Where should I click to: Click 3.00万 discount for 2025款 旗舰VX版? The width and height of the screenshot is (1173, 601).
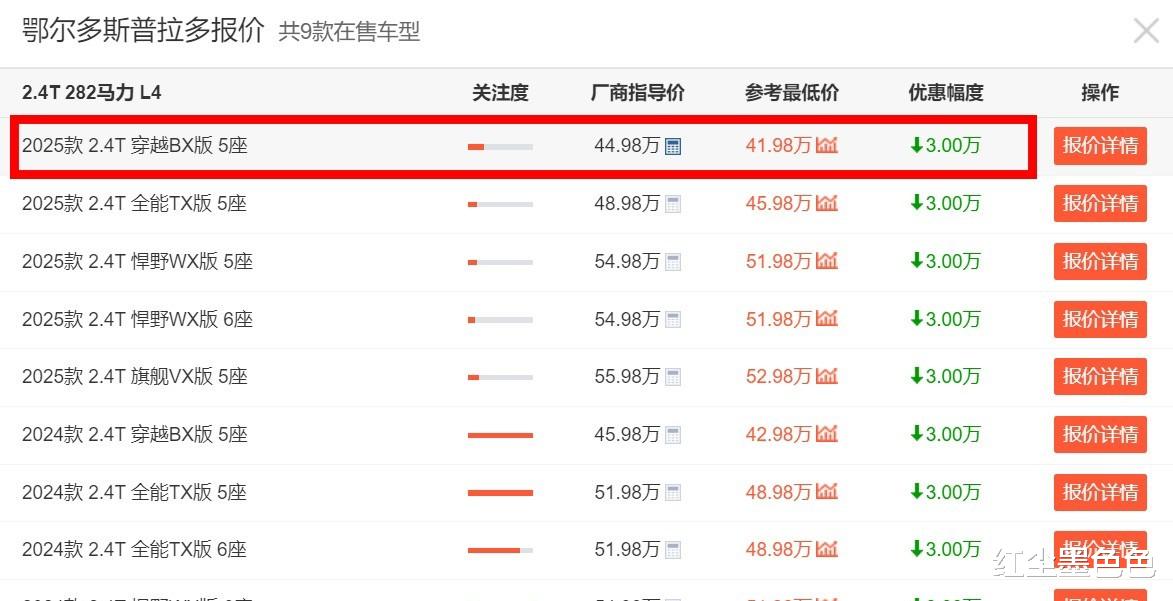click(945, 376)
